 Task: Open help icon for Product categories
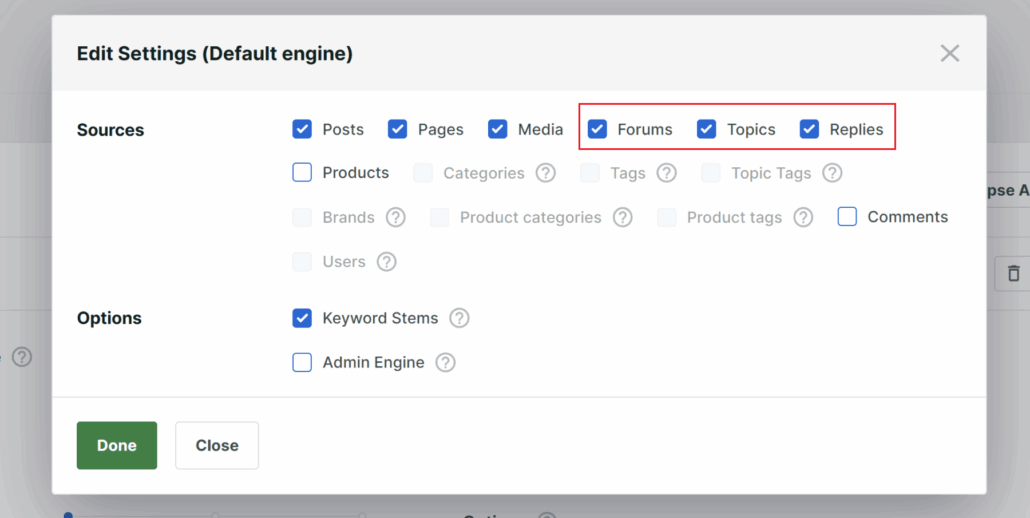click(623, 217)
